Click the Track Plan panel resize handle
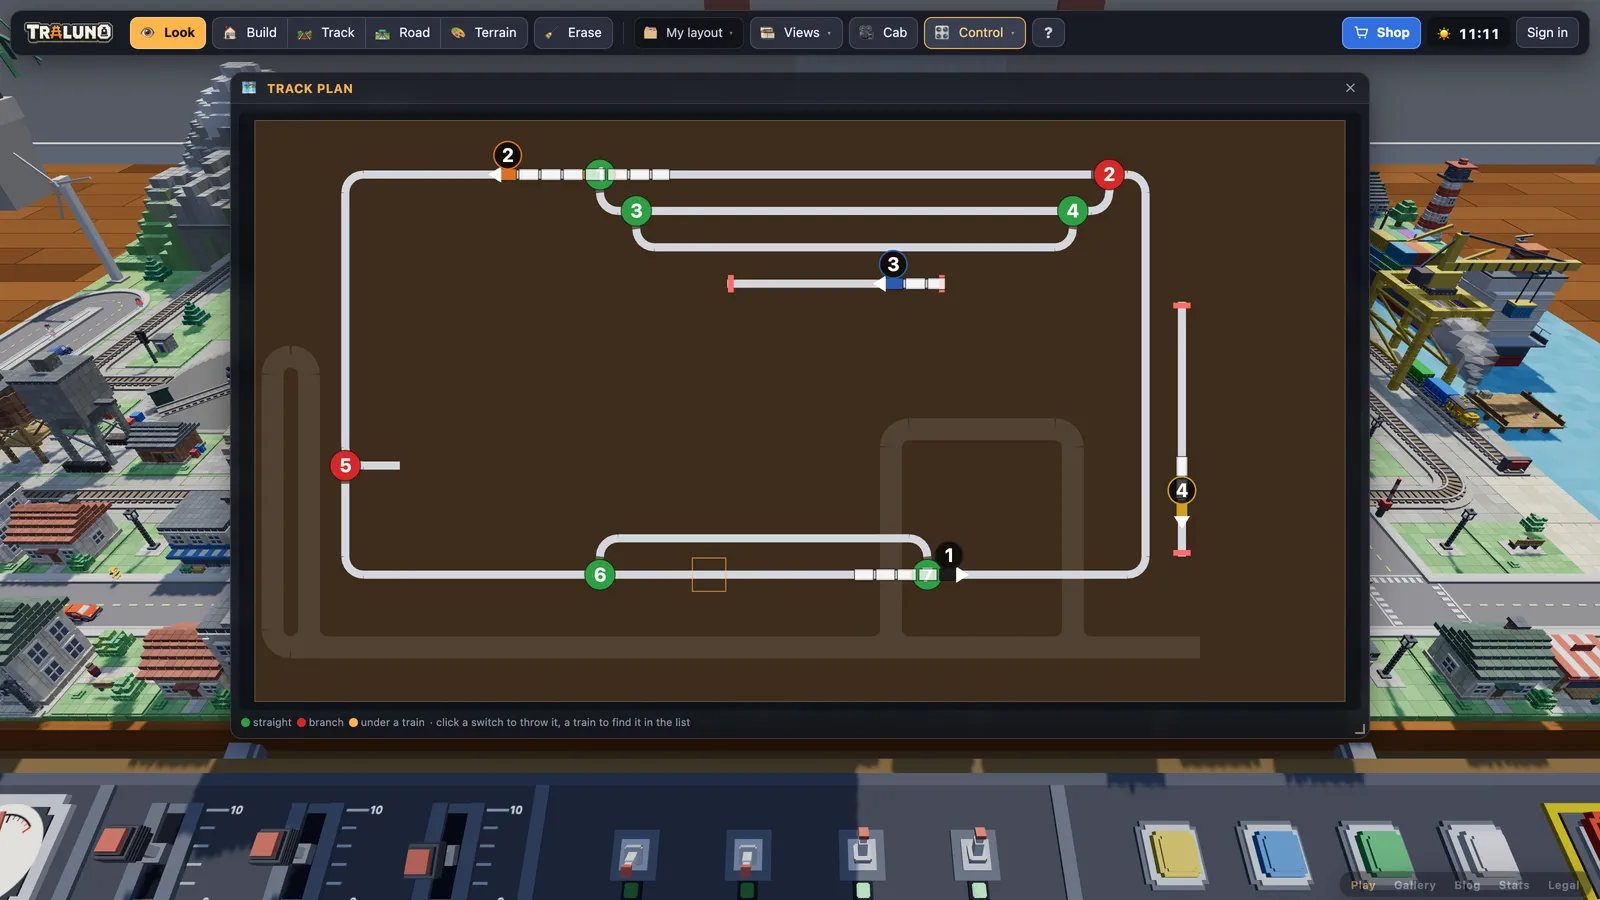 point(1359,729)
